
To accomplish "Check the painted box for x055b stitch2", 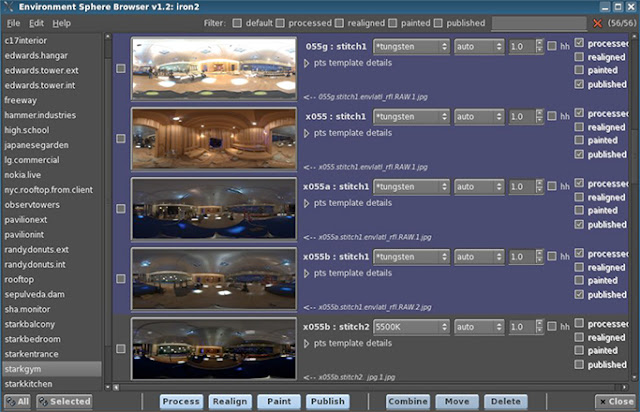I will click(579, 350).
